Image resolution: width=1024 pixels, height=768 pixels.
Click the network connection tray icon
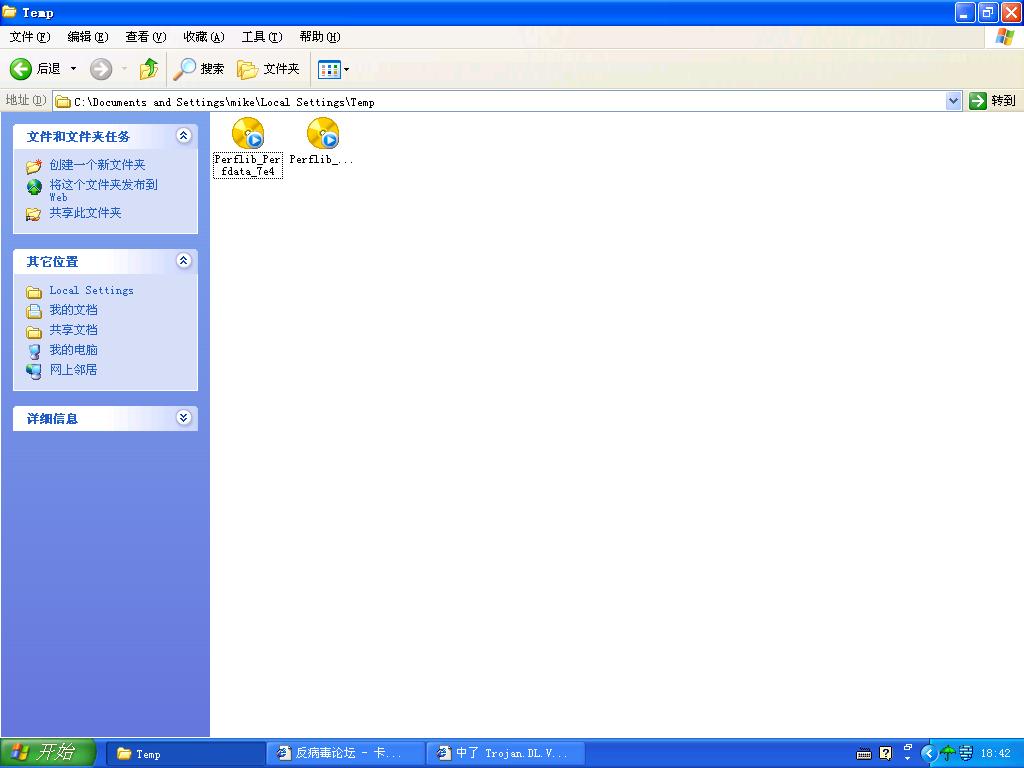point(966,754)
